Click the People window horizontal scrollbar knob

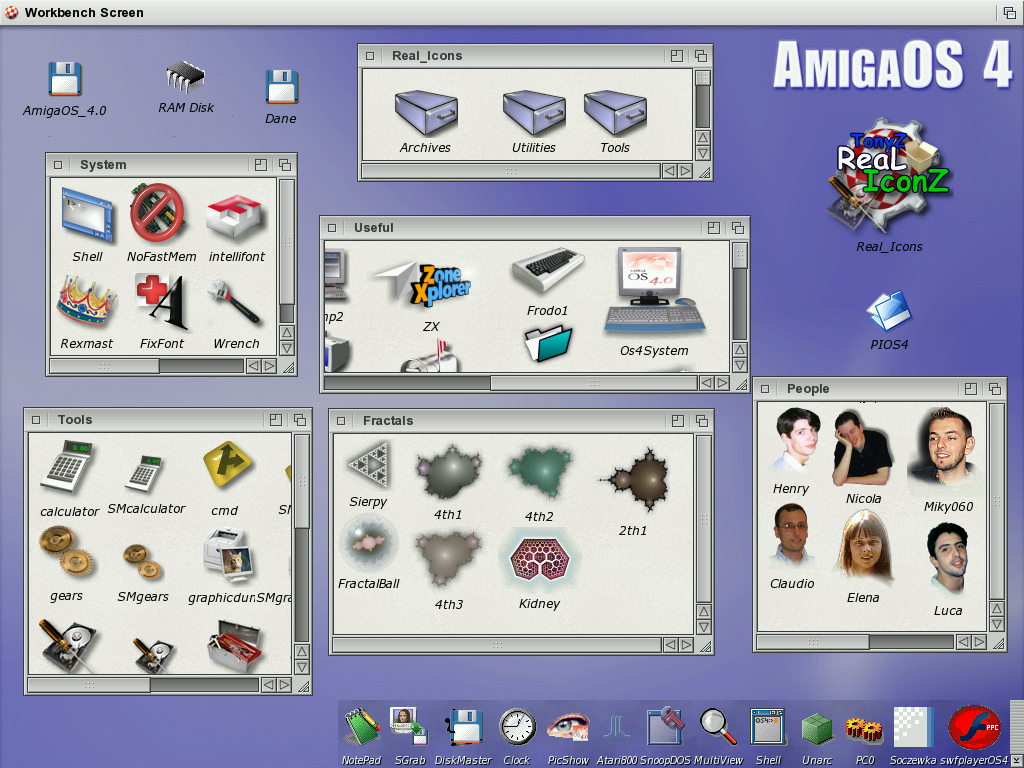[x=813, y=642]
